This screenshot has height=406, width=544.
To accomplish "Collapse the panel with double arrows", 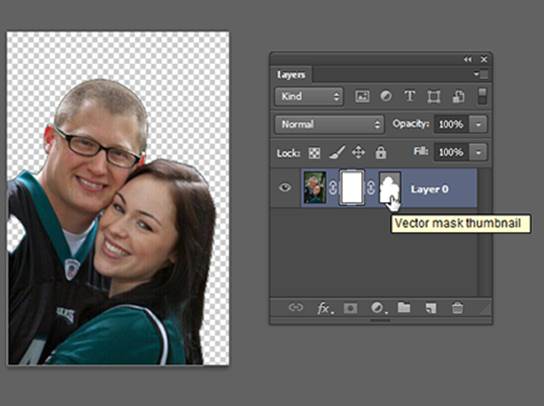I will [468, 60].
